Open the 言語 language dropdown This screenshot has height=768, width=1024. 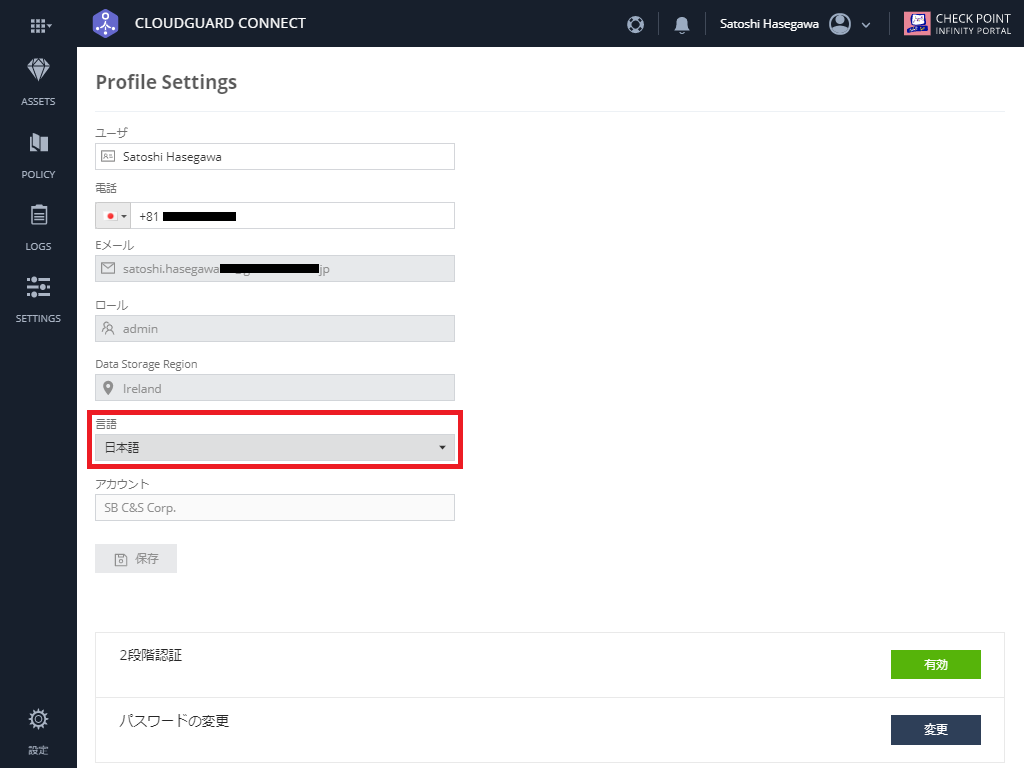click(x=275, y=447)
